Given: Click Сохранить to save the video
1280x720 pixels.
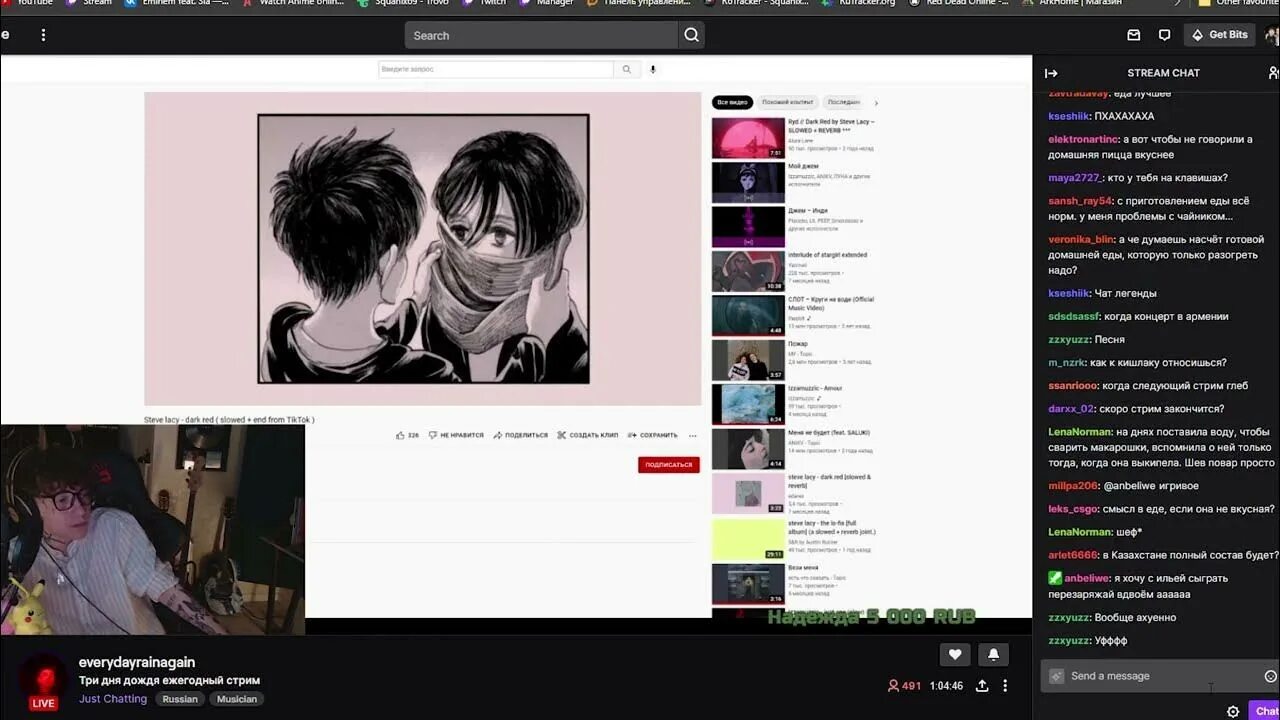Looking at the screenshot, I should (x=652, y=435).
